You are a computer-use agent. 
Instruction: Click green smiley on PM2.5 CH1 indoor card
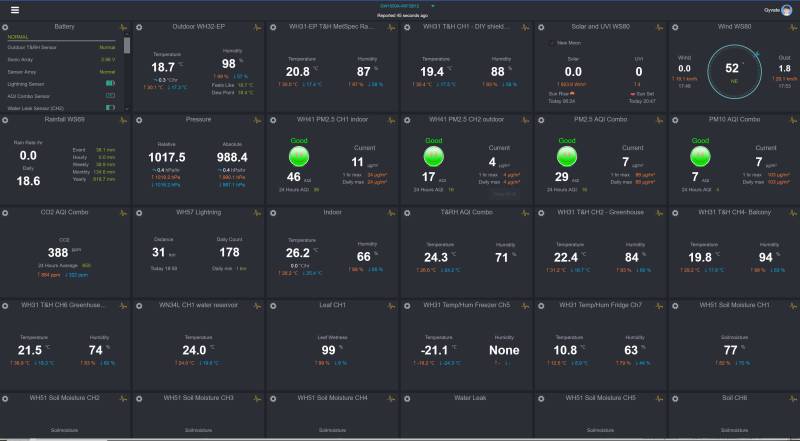298,157
